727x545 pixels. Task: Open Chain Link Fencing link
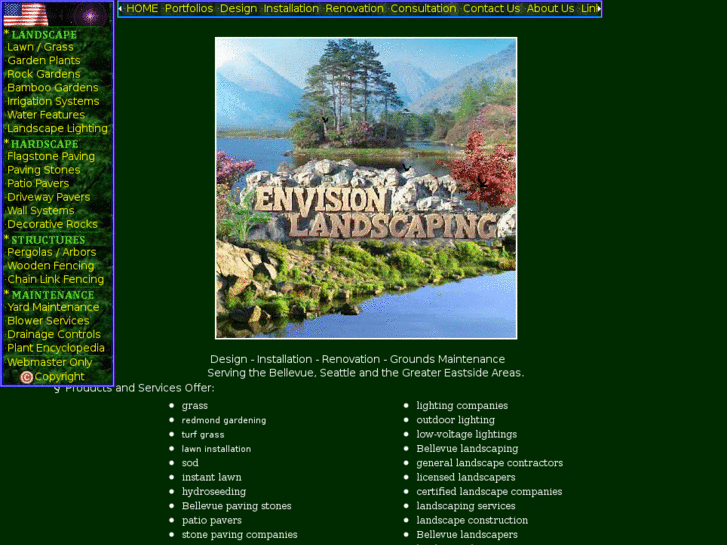pyautogui.click(x=55, y=279)
